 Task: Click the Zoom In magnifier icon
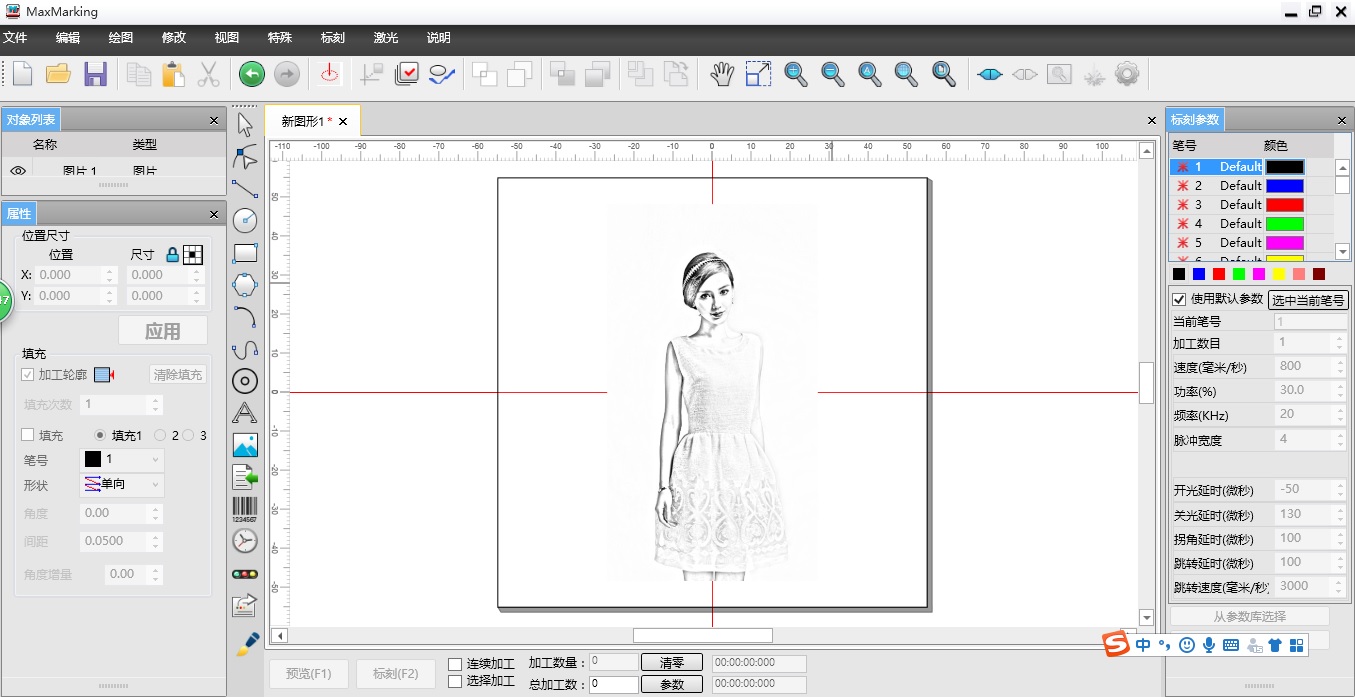tap(796, 74)
